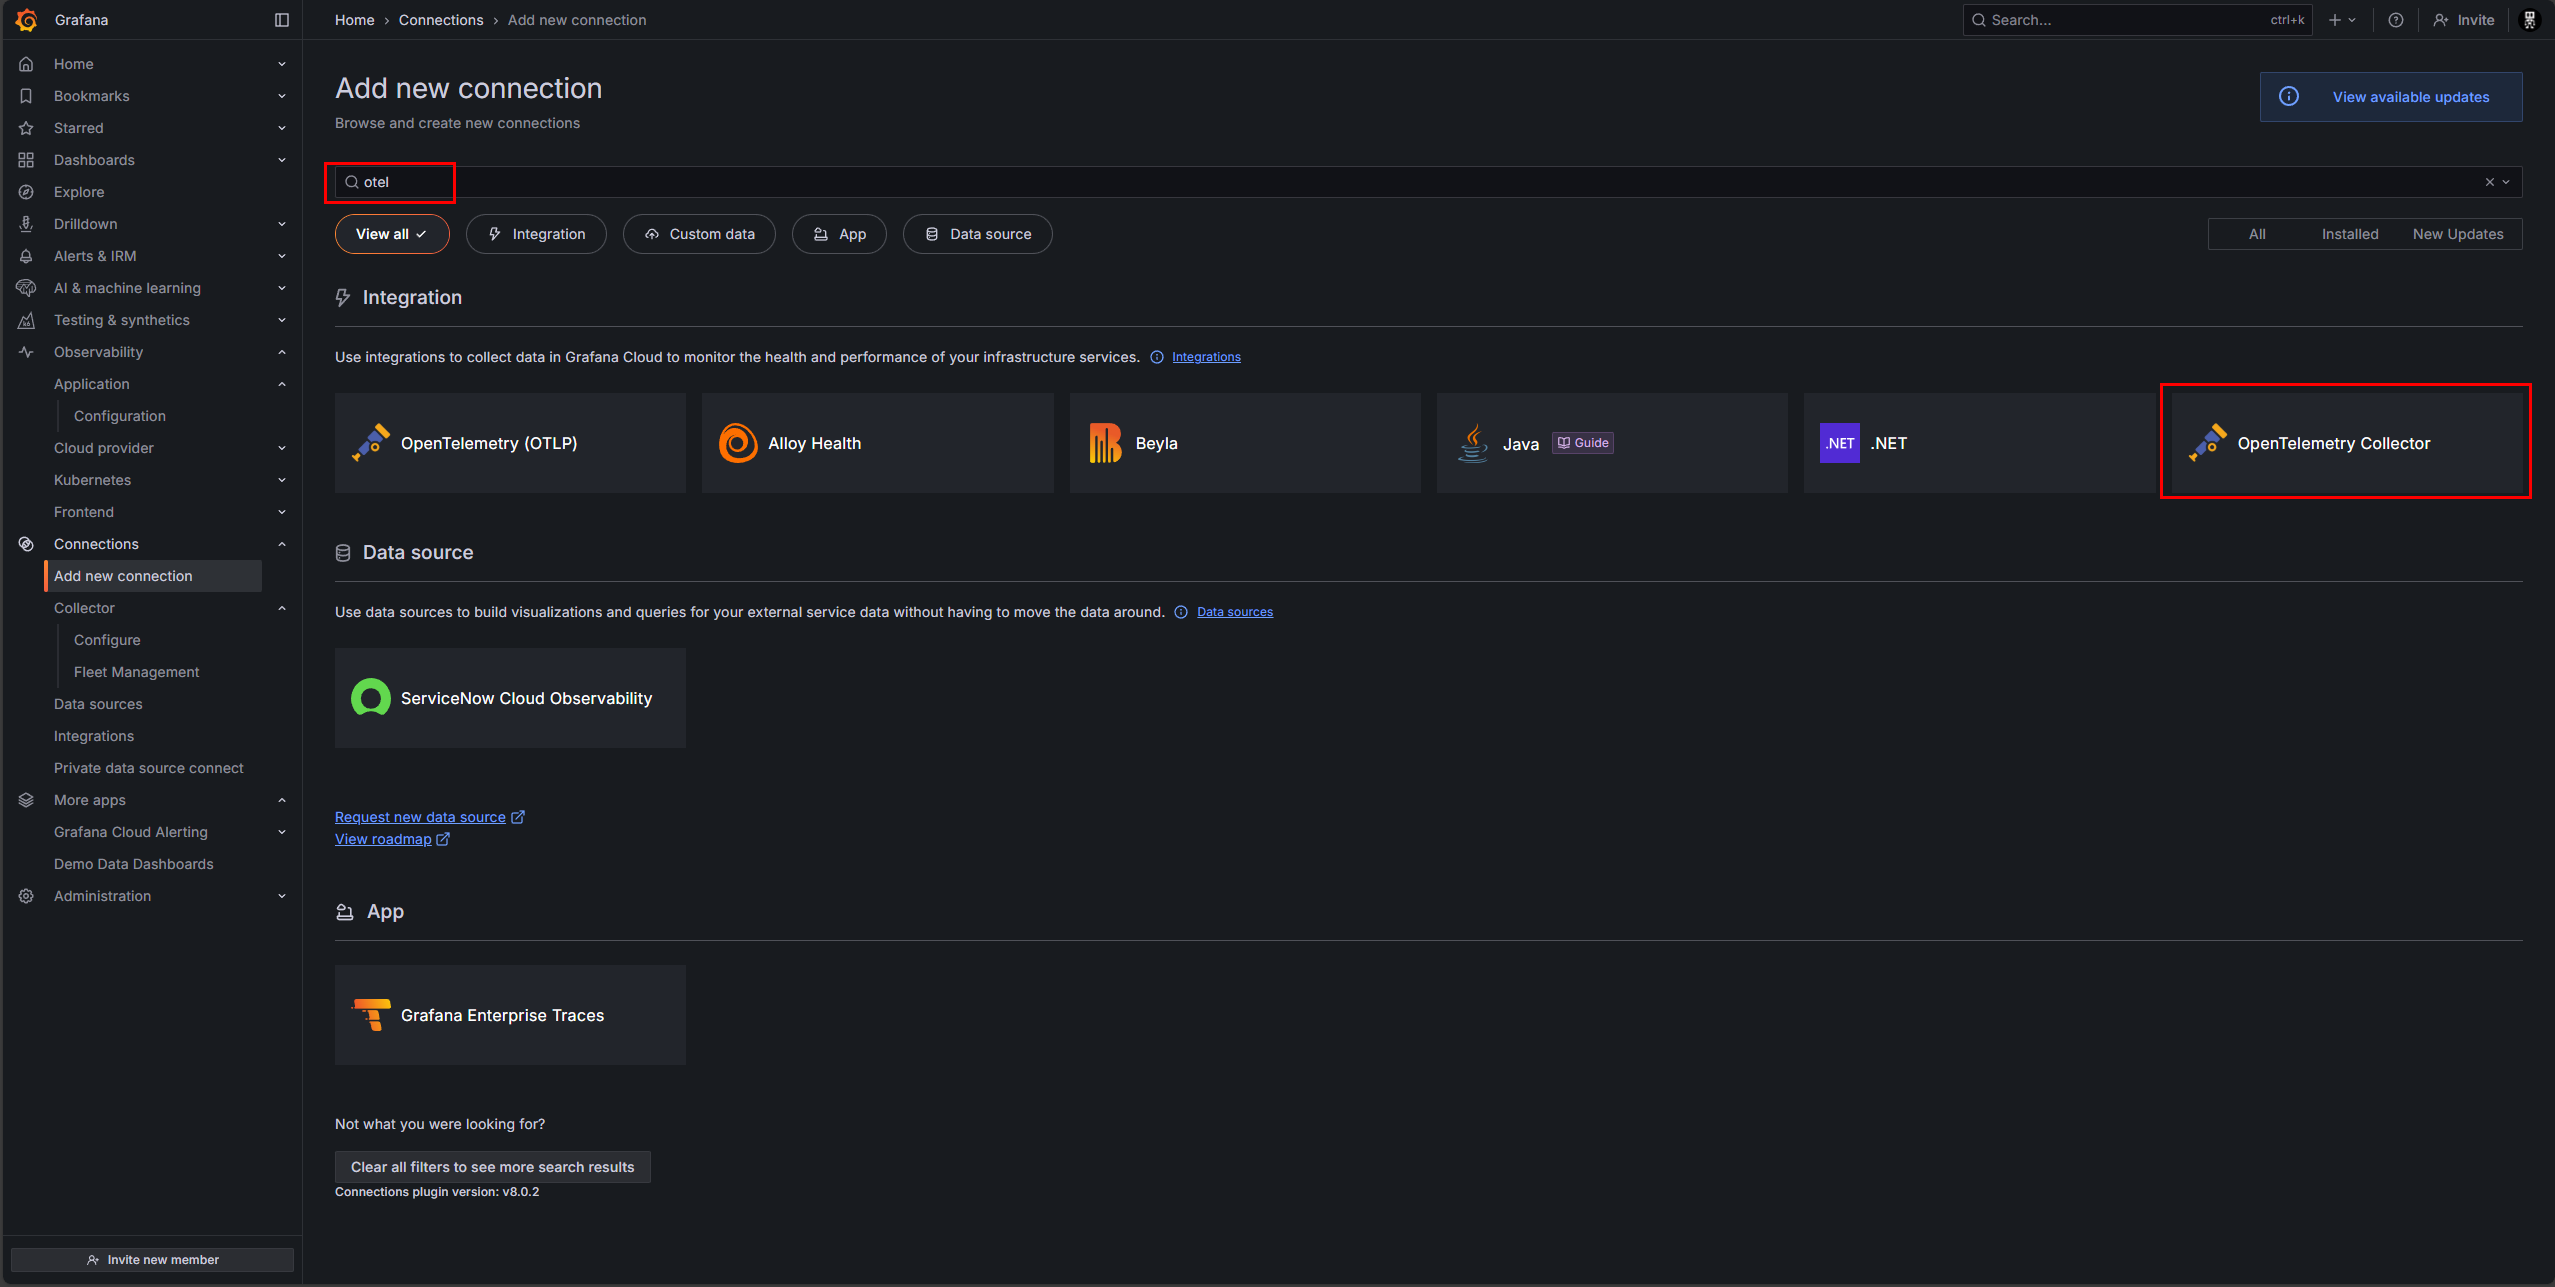Image resolution: width=2555 pixels, height=1287 pixels.
Task: Click the info icon next to Integrations link
Action: coord(1157,357)
